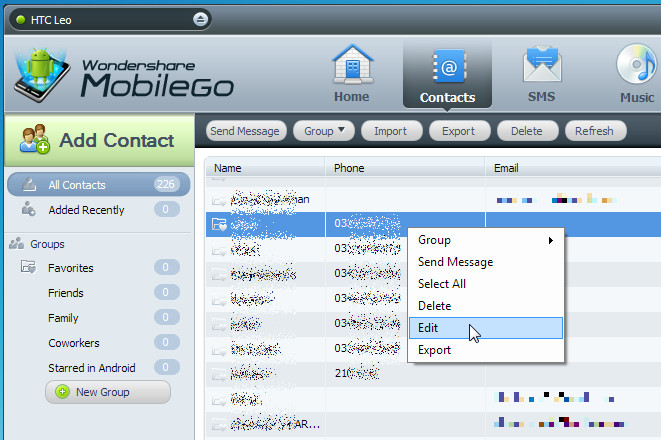Click the Add Contact people icon
The image size is (661, 440).
[x=35, y=140]
